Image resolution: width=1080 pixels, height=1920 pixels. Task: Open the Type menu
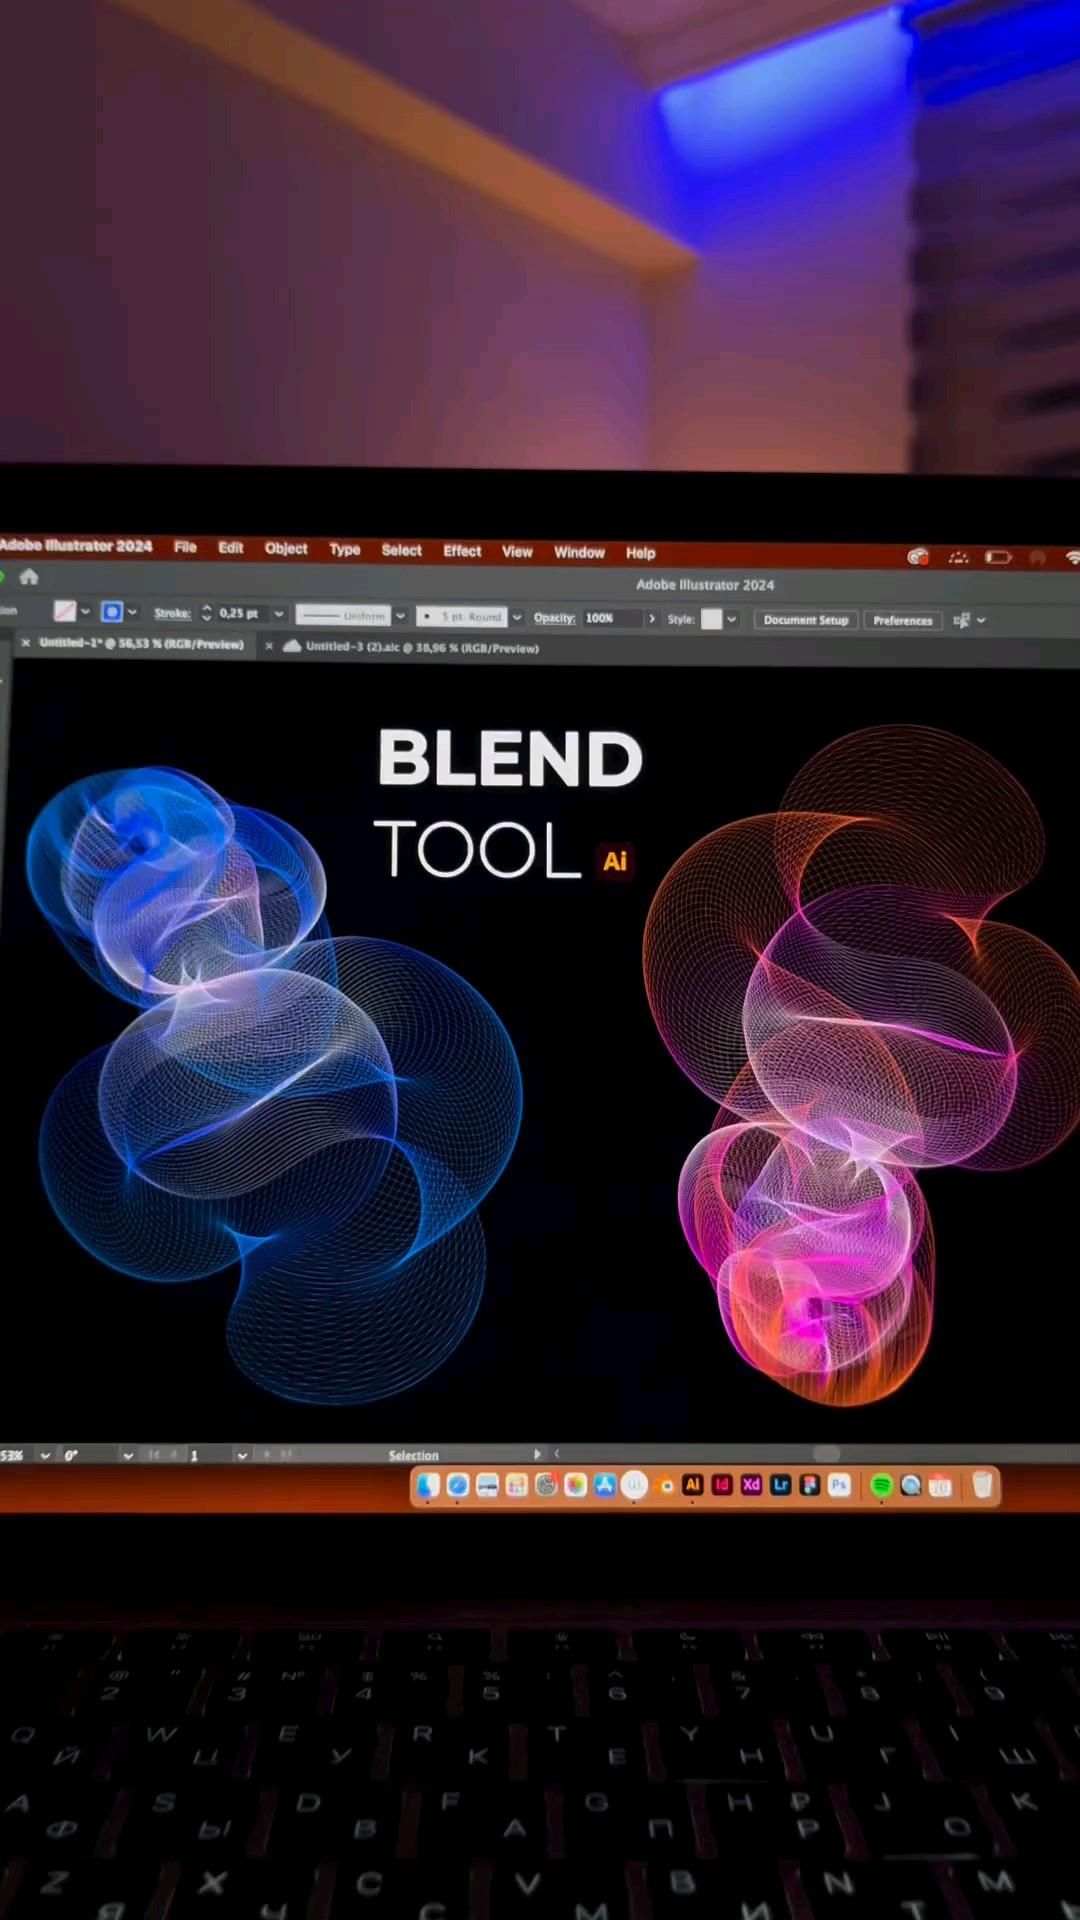click(x=345, y=550)
